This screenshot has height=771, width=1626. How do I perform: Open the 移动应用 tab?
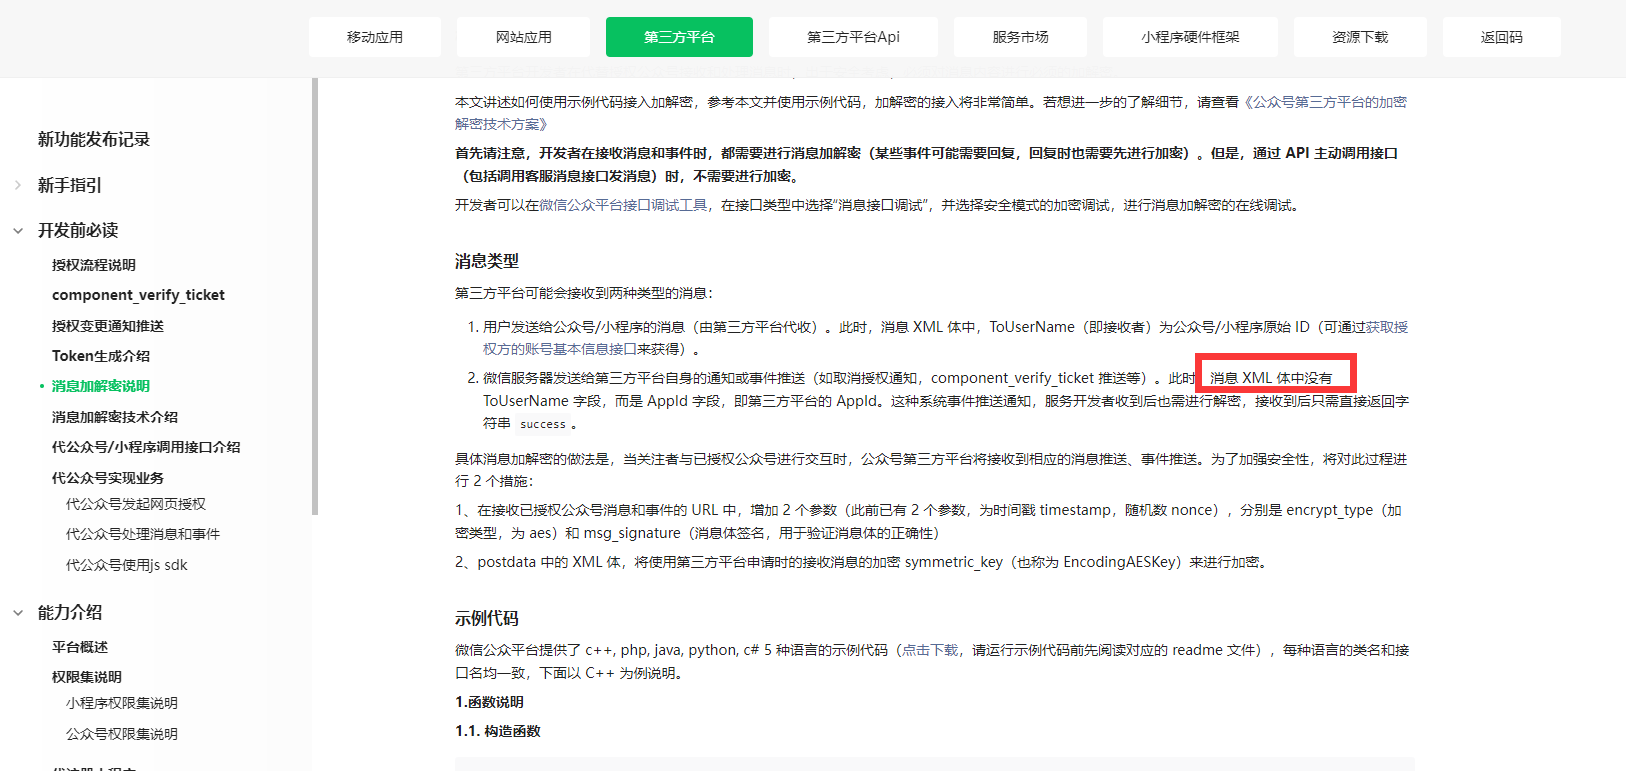(375, 37)
